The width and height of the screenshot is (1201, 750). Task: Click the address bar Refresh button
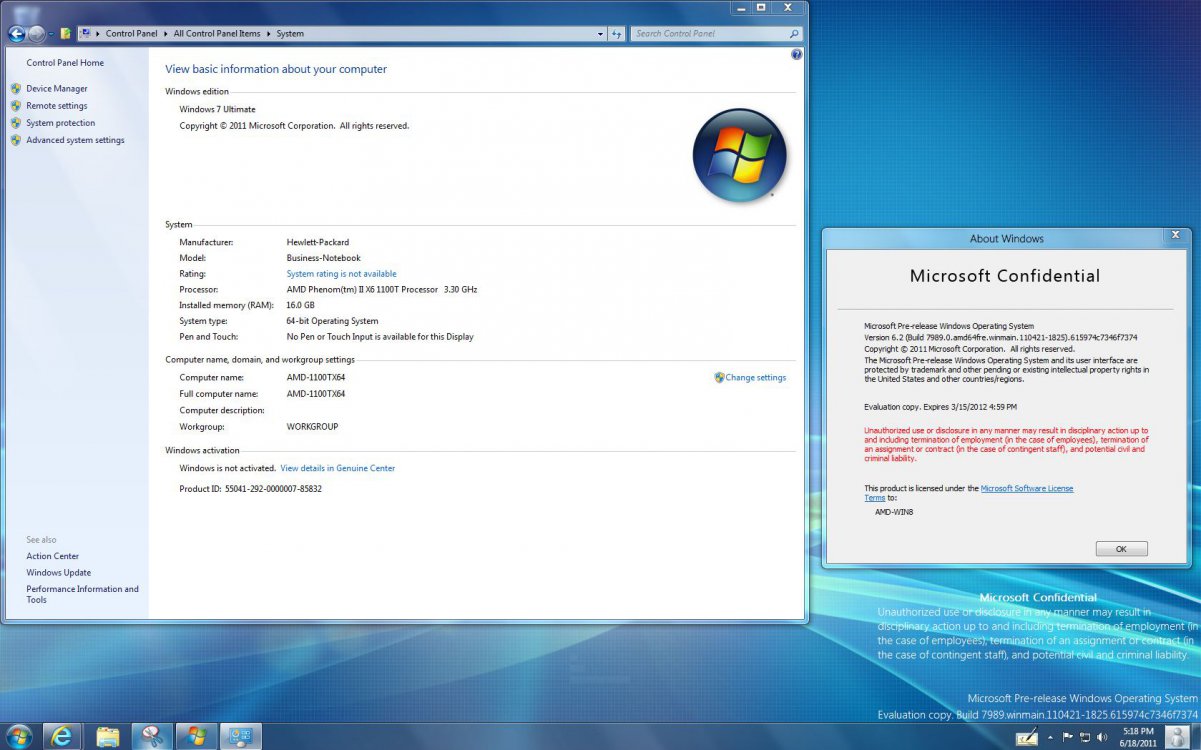click(617, 34)
